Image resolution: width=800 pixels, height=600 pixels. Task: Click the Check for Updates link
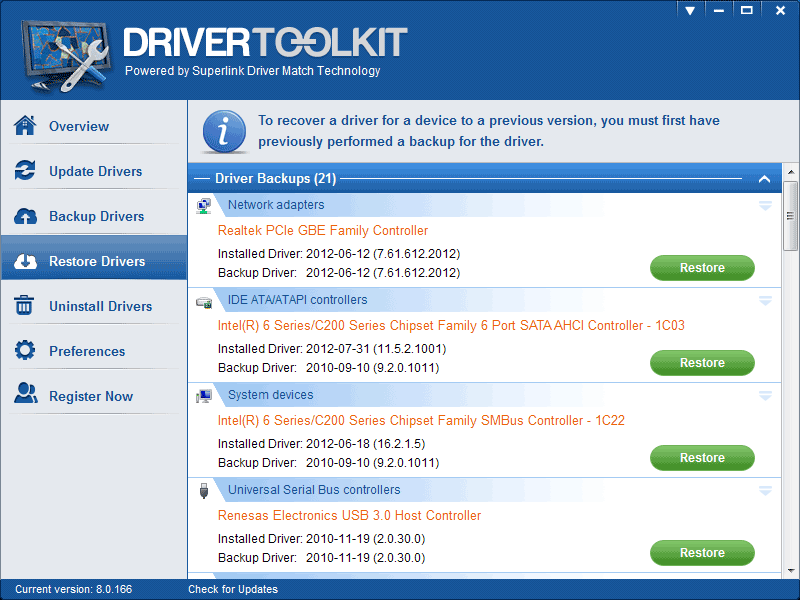pyautogui.click(x=233, y=589)
